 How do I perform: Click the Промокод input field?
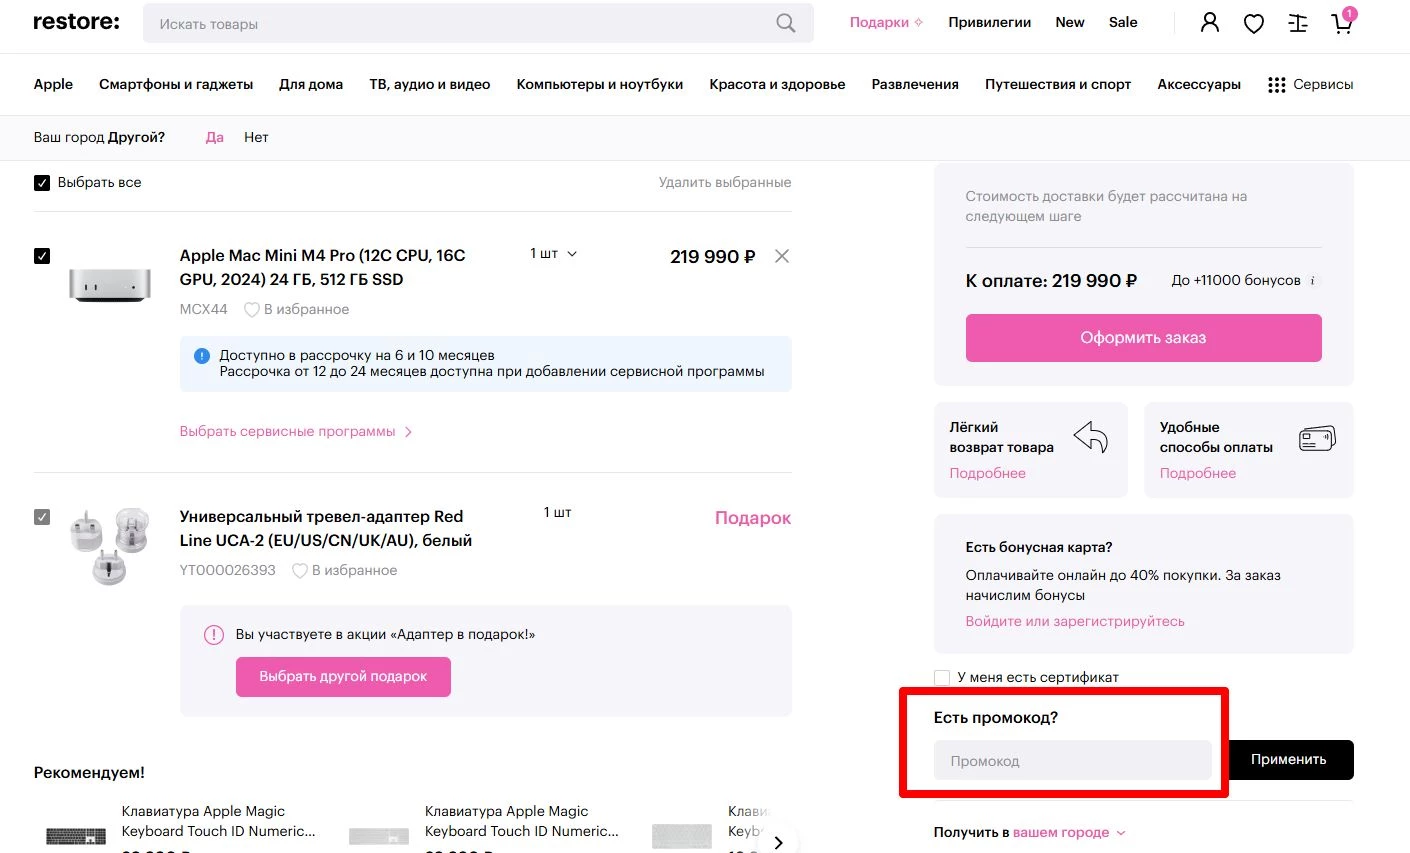pos(1071,760)
